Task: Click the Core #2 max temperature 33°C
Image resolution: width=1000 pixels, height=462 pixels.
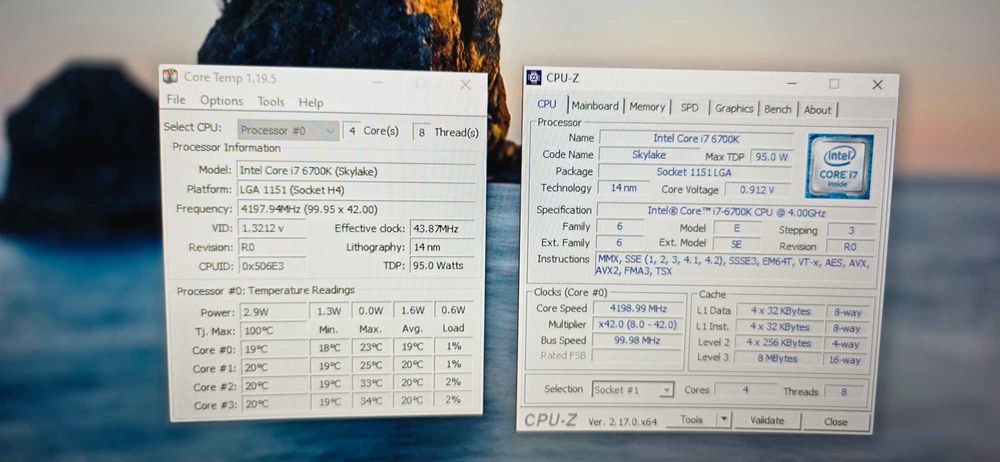Action: tap(371, 383)
